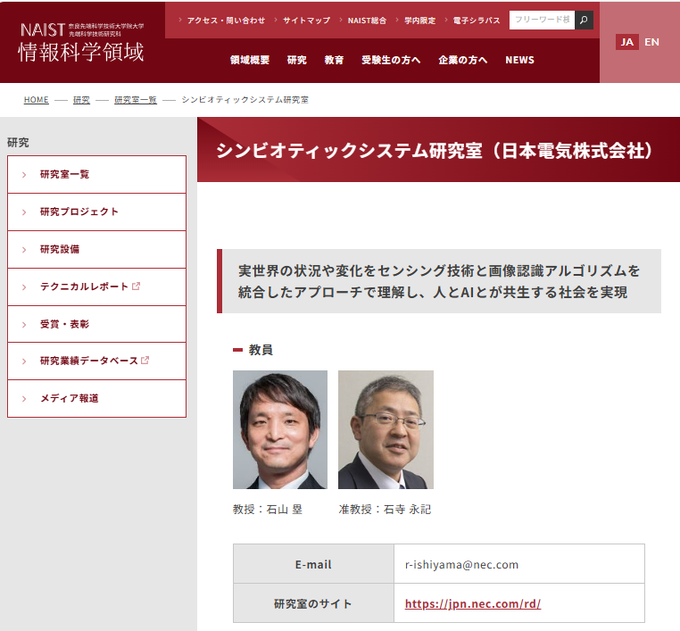The image size is (680, 631).
Task: Click the search magnifier icon button
Action: coord(584,20)
